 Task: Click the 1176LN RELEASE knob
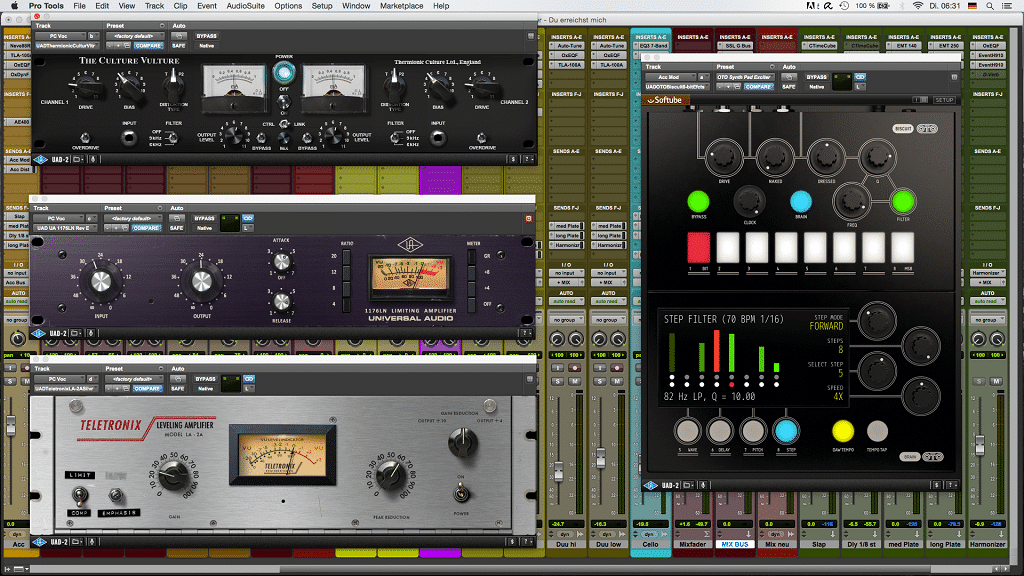click(x=281, y=302)
